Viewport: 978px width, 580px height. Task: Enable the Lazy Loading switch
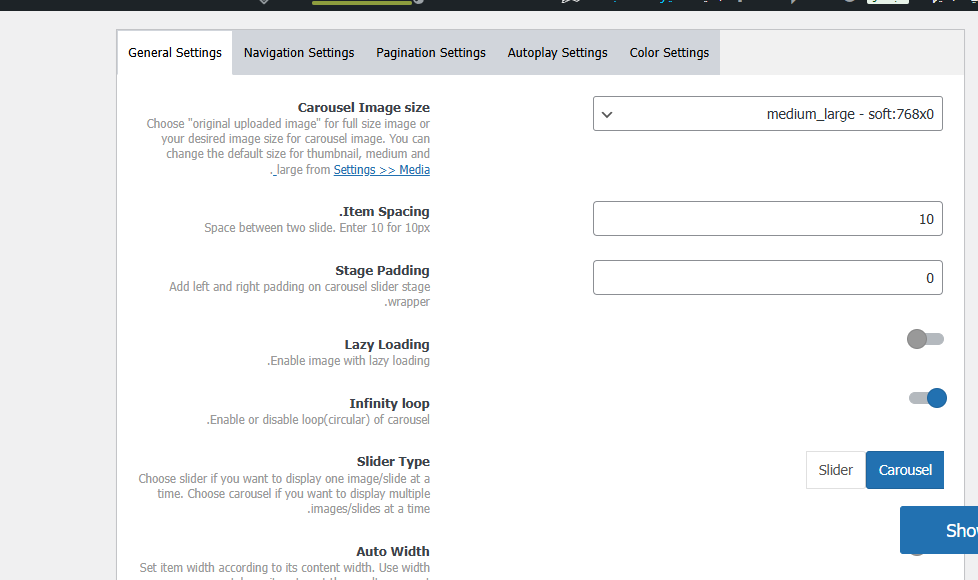click(925, 339)
